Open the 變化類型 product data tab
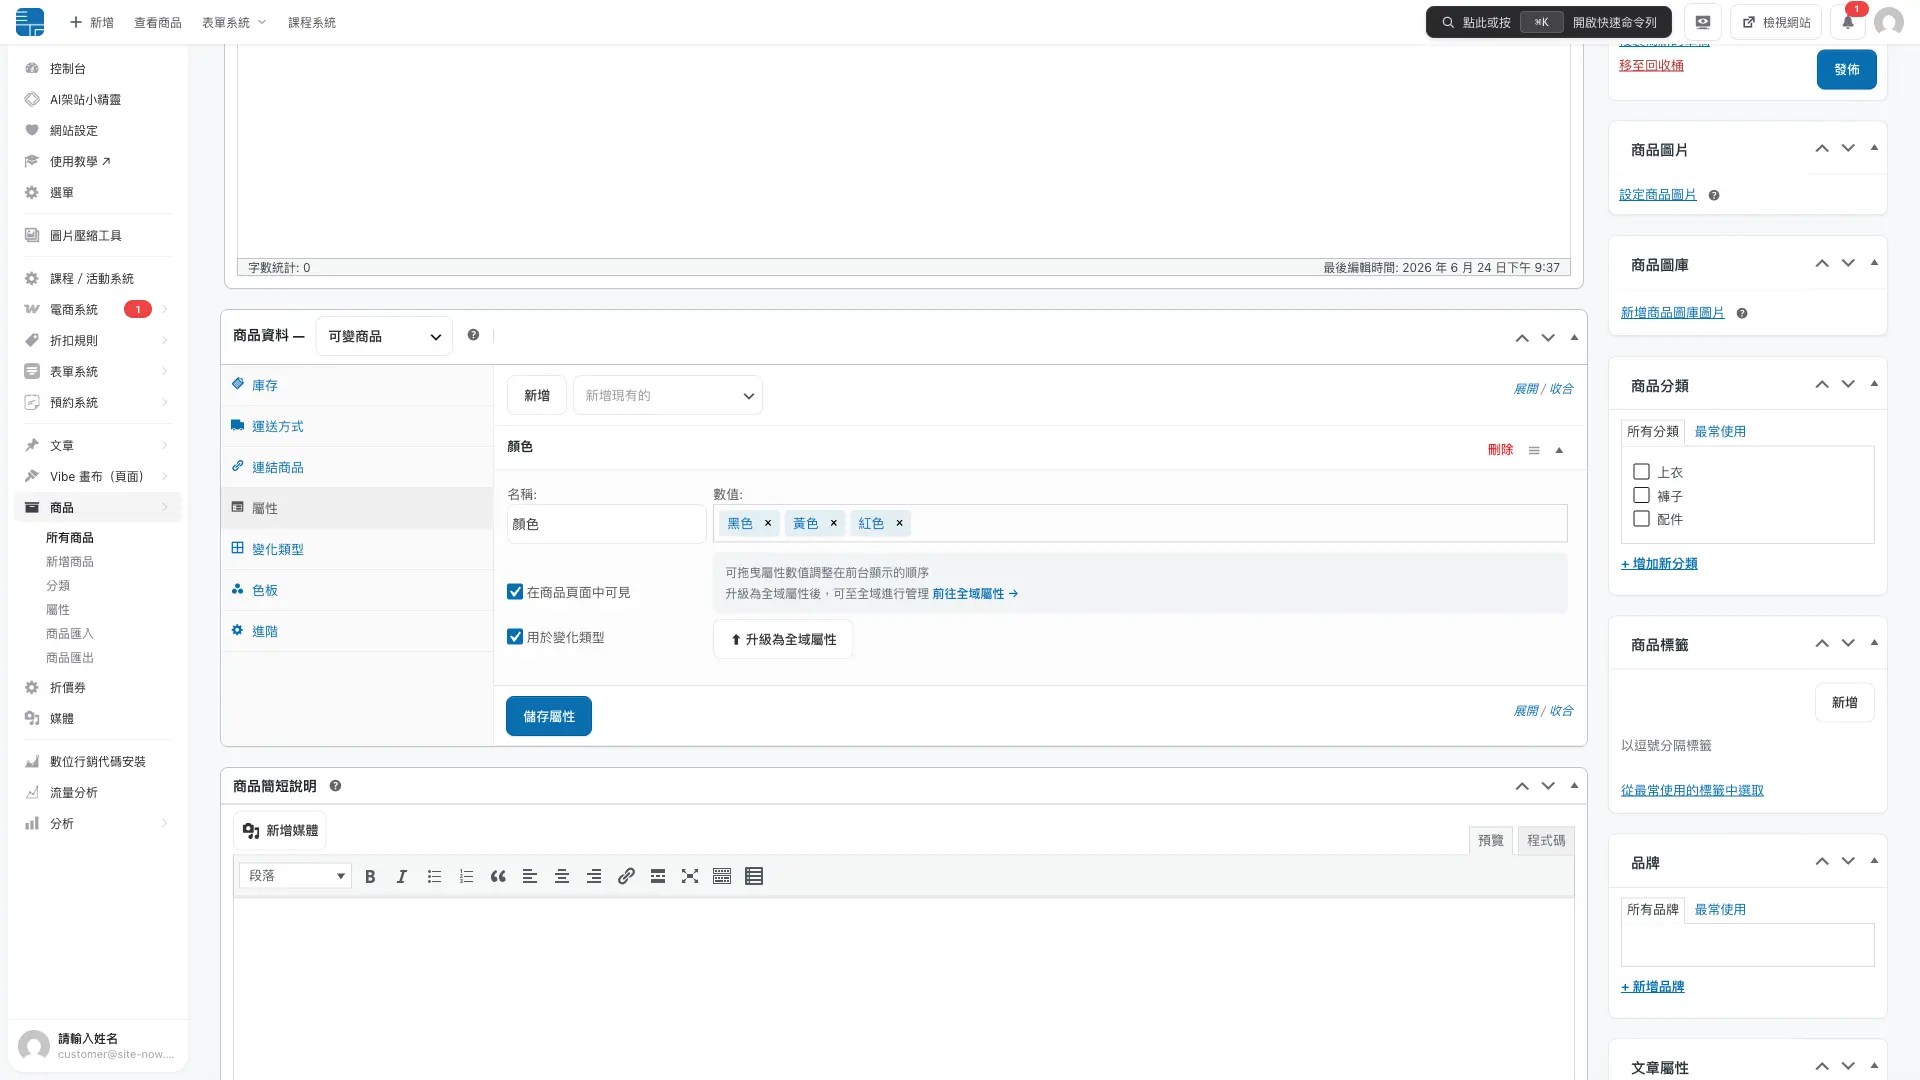This screenshot has width=1920, height=1080. pos(357,550)
